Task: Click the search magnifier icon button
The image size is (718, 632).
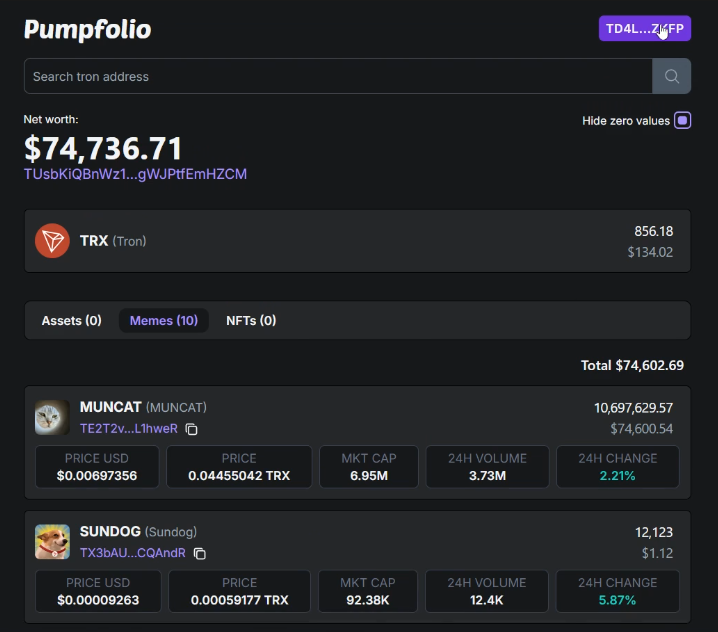Action: [671, 76]
